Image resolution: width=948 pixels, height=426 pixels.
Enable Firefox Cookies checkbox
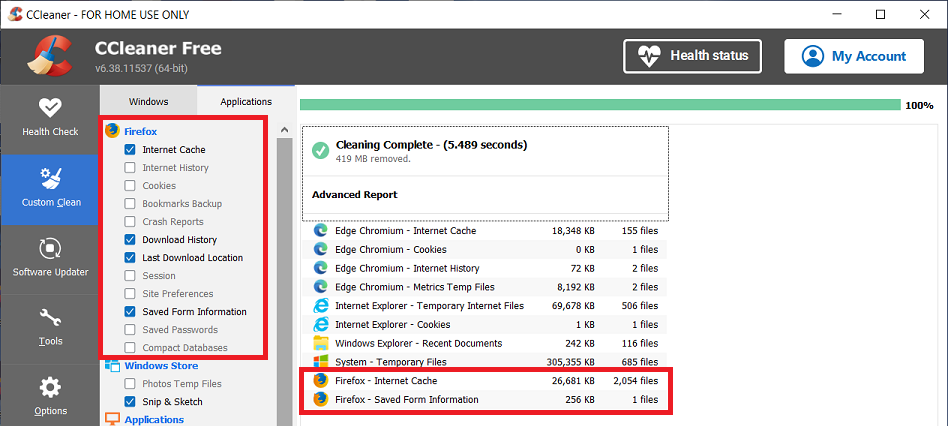(x=129, y=186)
